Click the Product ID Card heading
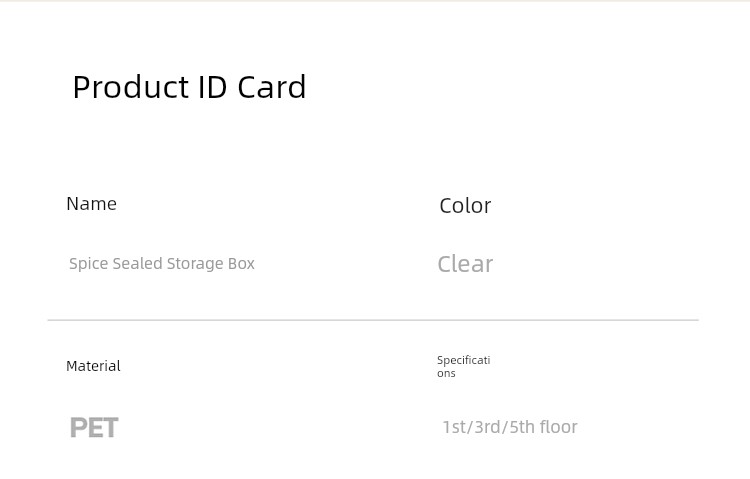 click(189, 88)
